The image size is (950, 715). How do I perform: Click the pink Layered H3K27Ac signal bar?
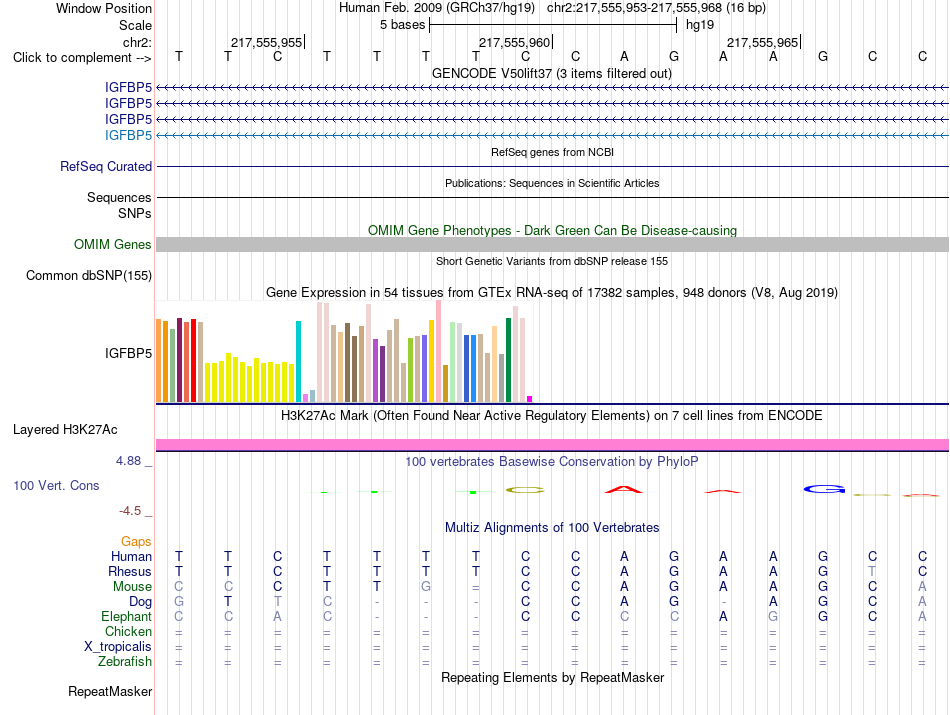(553, 445)
